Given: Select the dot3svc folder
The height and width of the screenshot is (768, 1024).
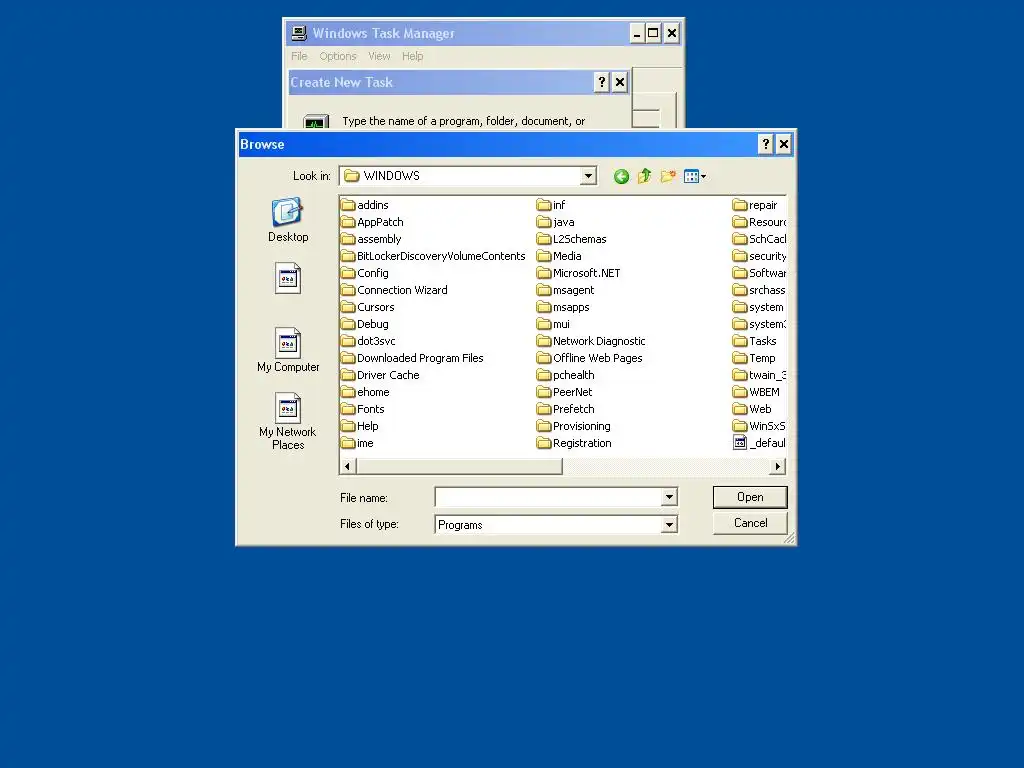Looking at the screenshot, I should (x=368, y=341).
